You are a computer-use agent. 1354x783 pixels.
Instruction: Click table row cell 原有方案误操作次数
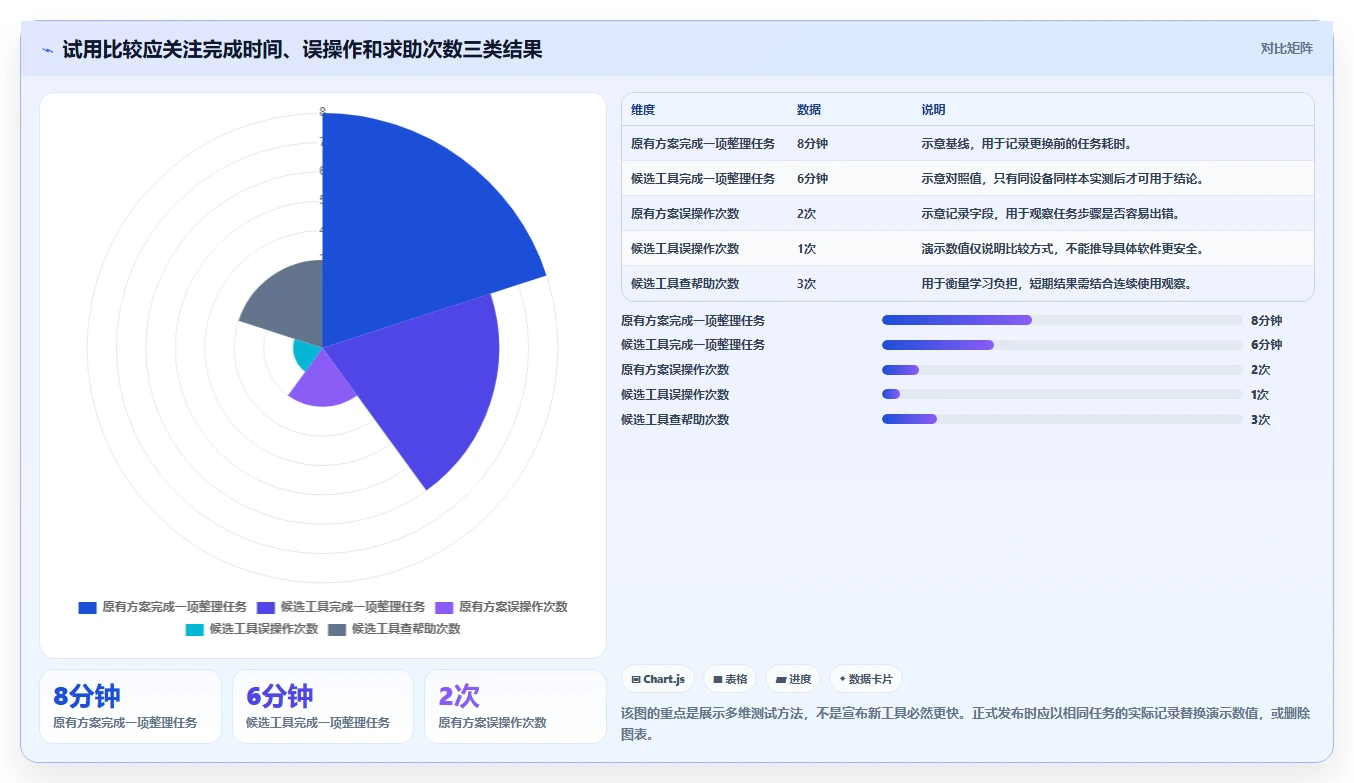(685, 214)
